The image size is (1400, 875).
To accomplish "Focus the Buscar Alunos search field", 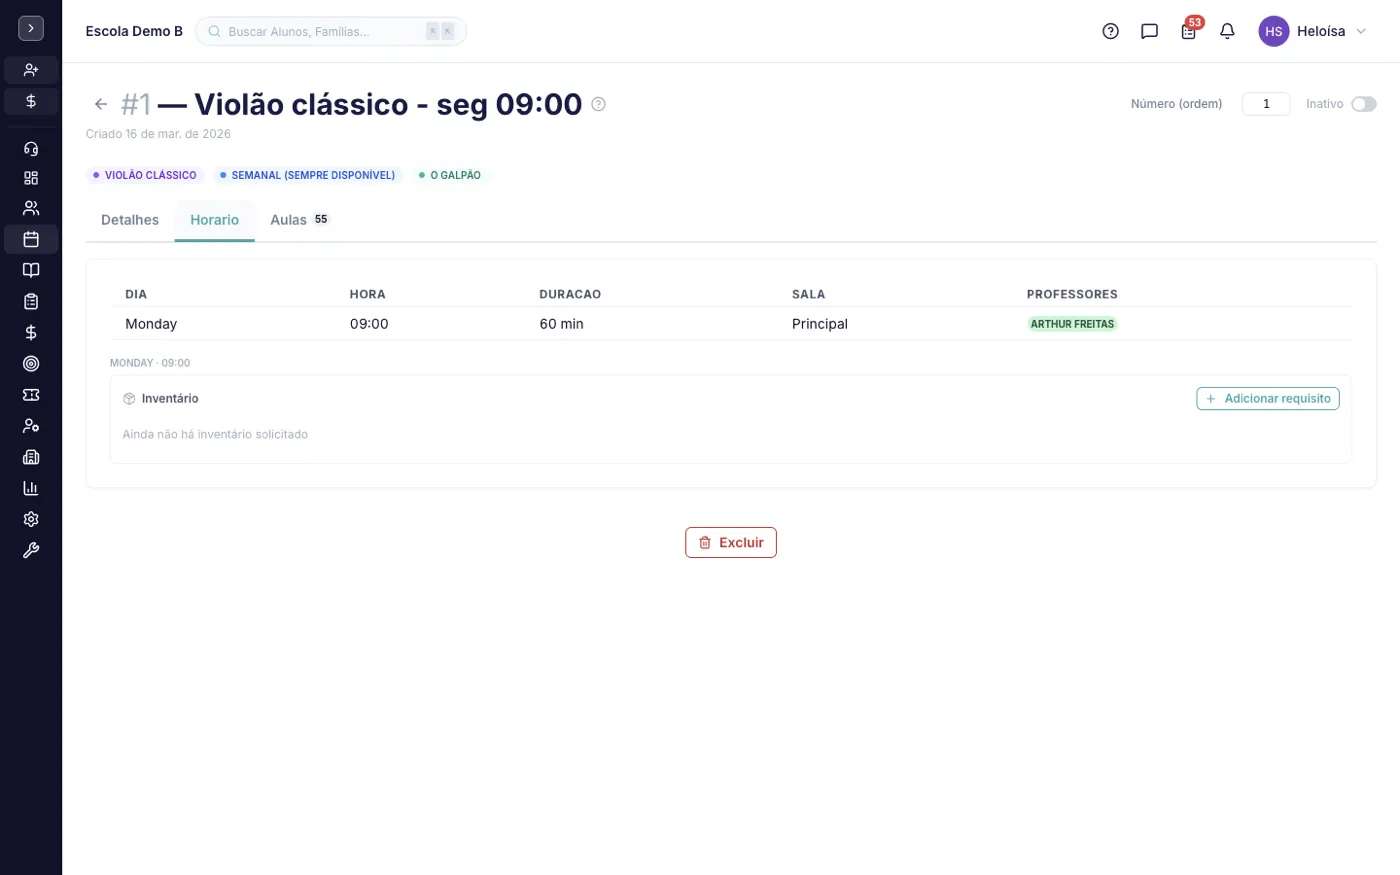I will coord(331,31).
